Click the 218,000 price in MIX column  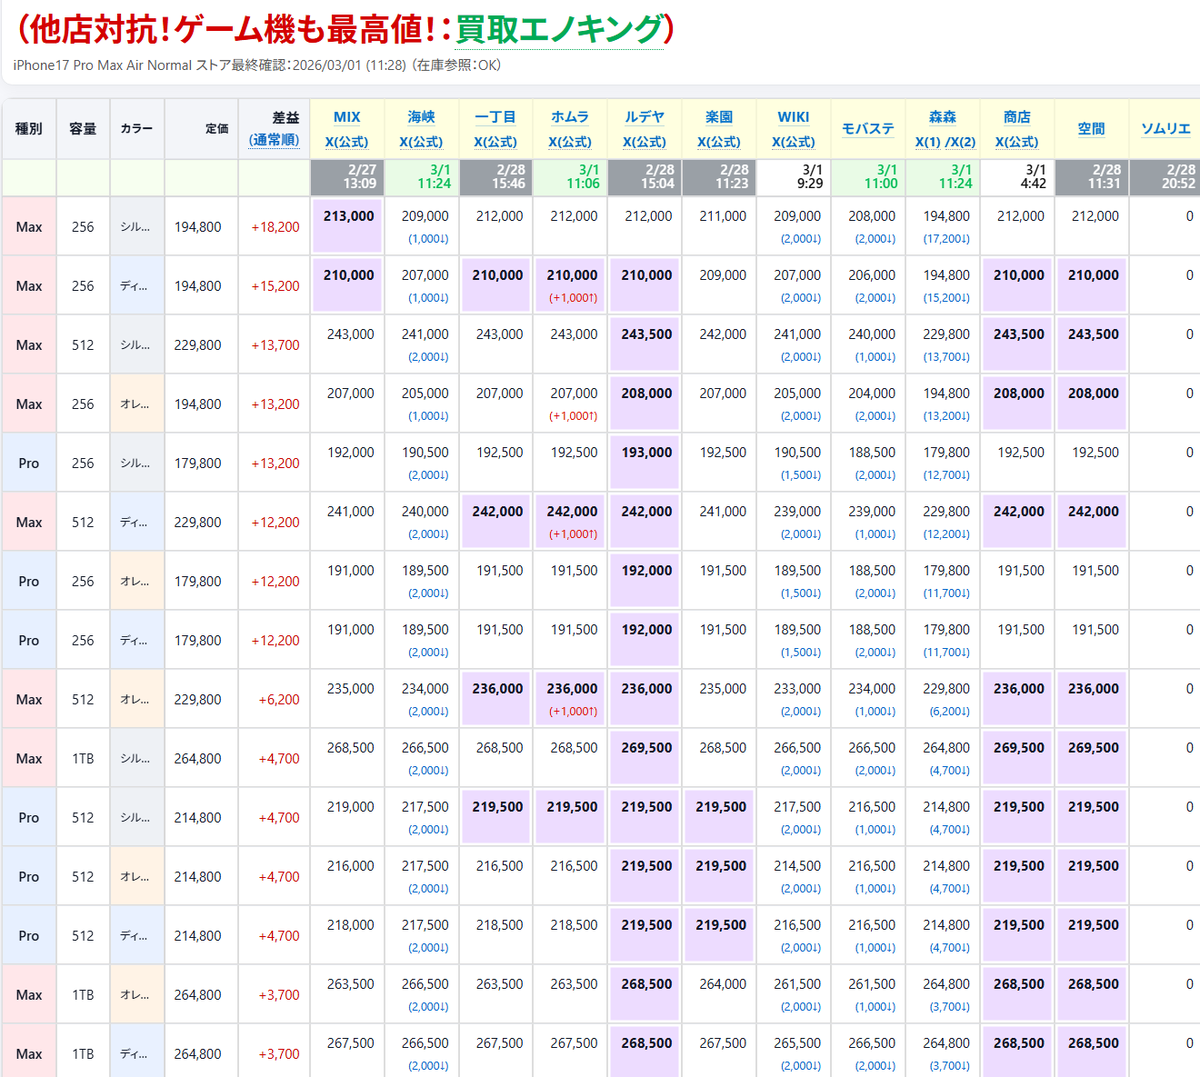351,925
